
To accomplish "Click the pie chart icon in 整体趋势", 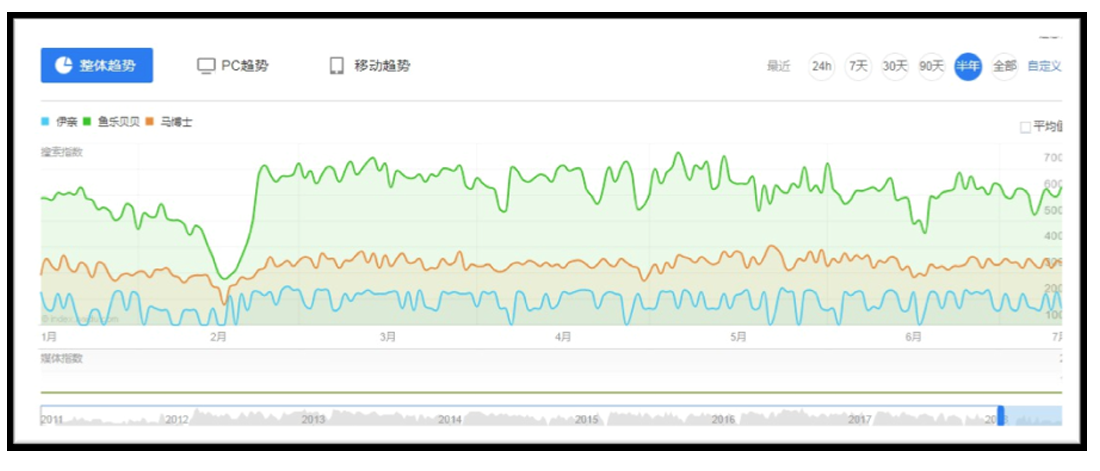I will tap(63, 66).
